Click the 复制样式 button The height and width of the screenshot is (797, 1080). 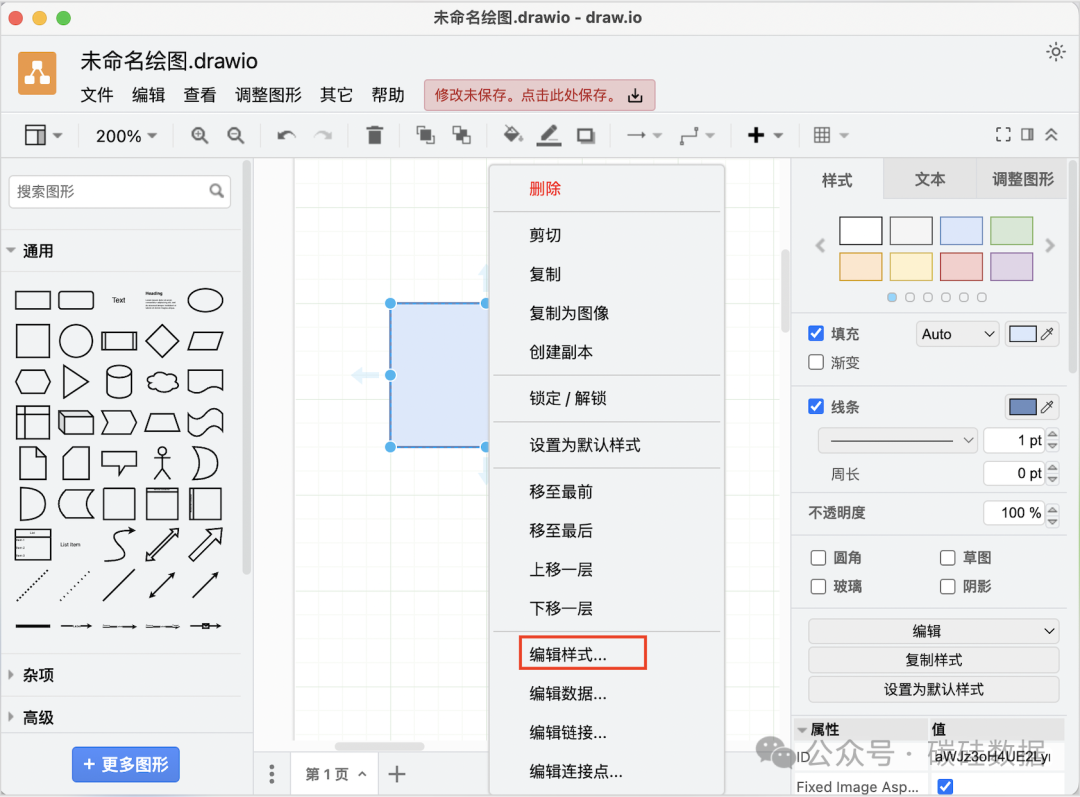click(933, 660)
